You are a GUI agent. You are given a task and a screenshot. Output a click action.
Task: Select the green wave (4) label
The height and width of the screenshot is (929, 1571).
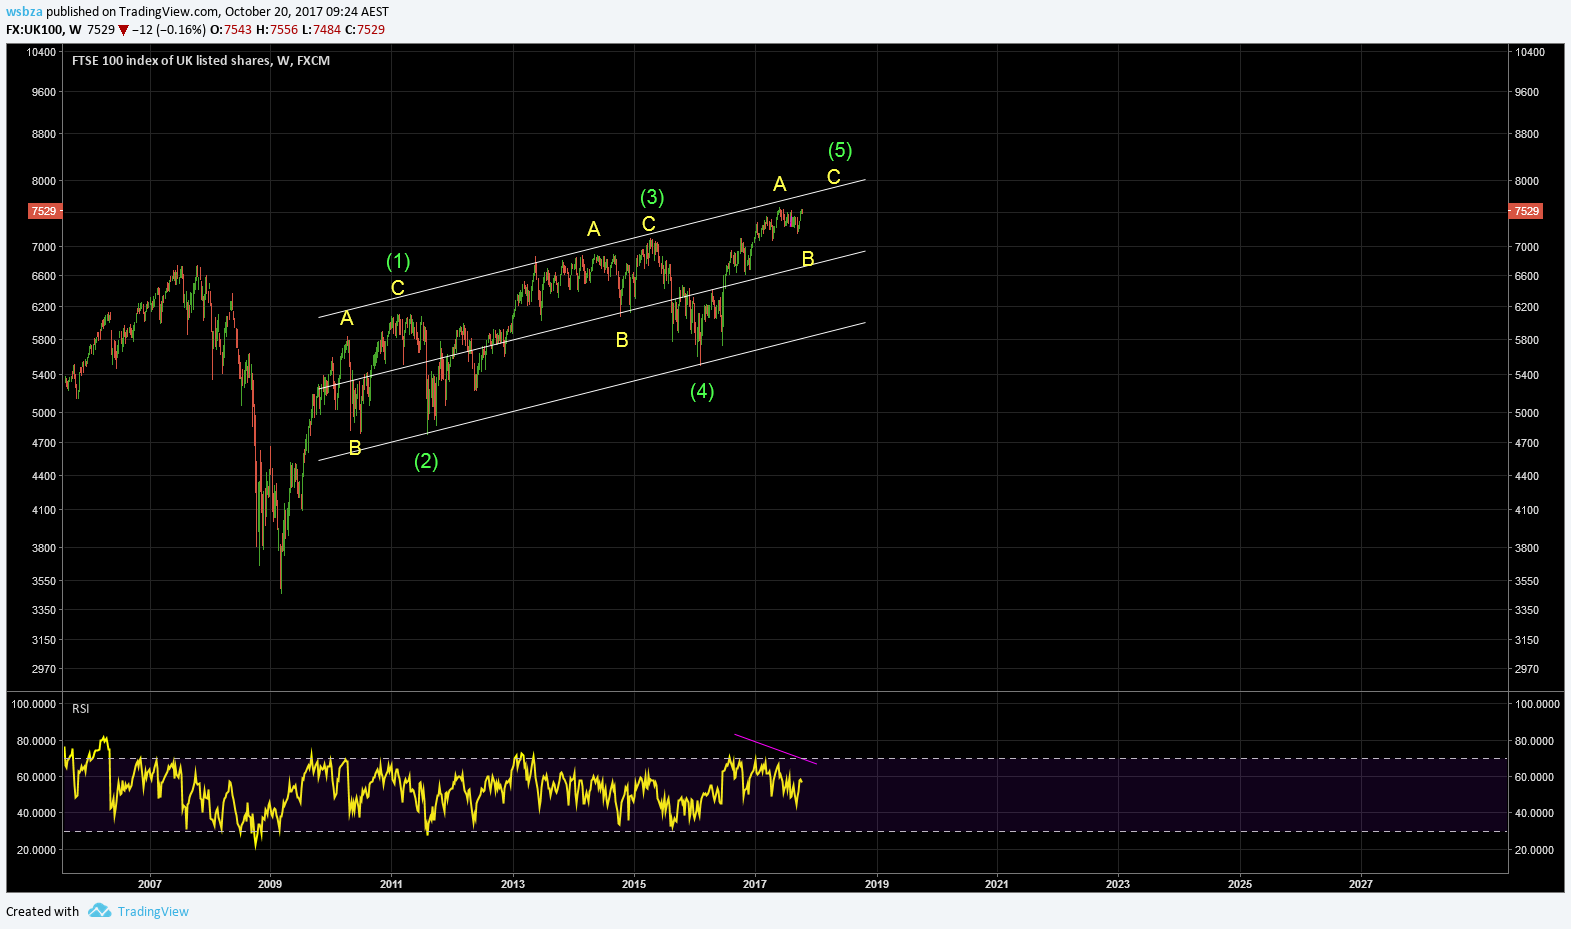[702, 391]
